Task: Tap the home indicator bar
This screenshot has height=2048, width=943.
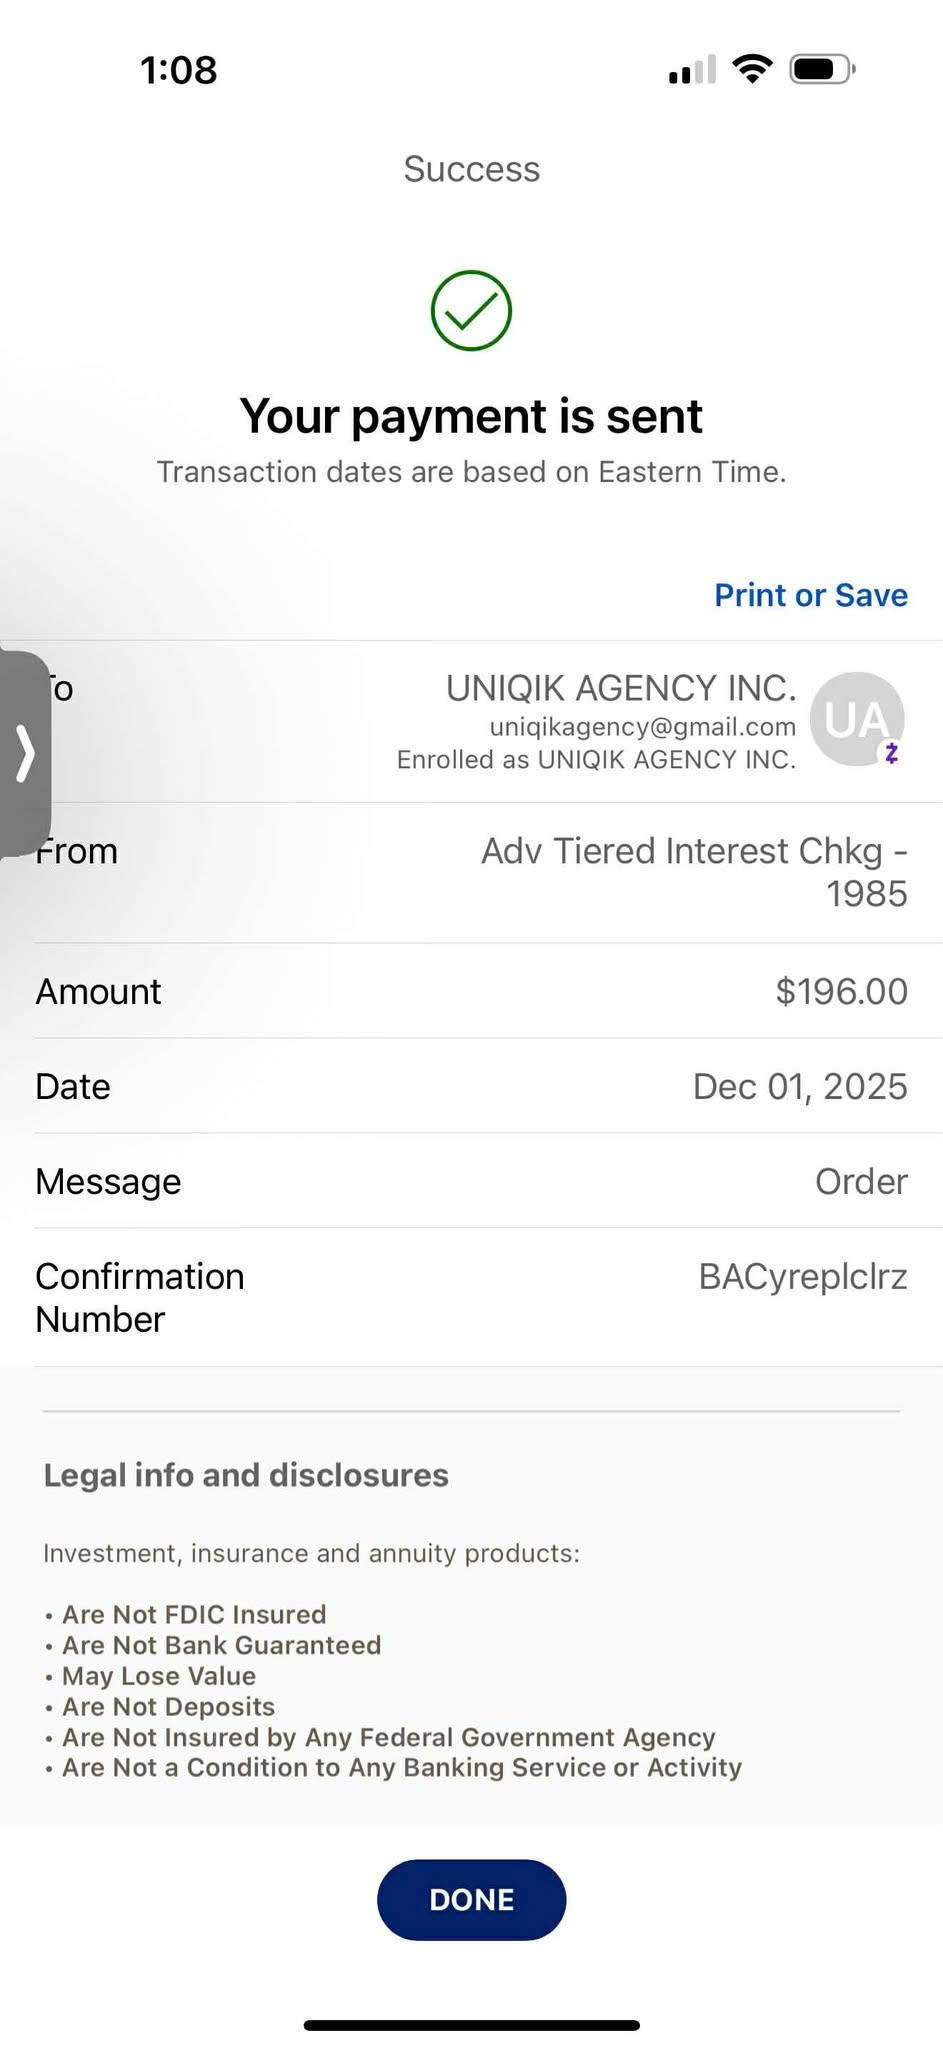Action: coord(471,2025)
